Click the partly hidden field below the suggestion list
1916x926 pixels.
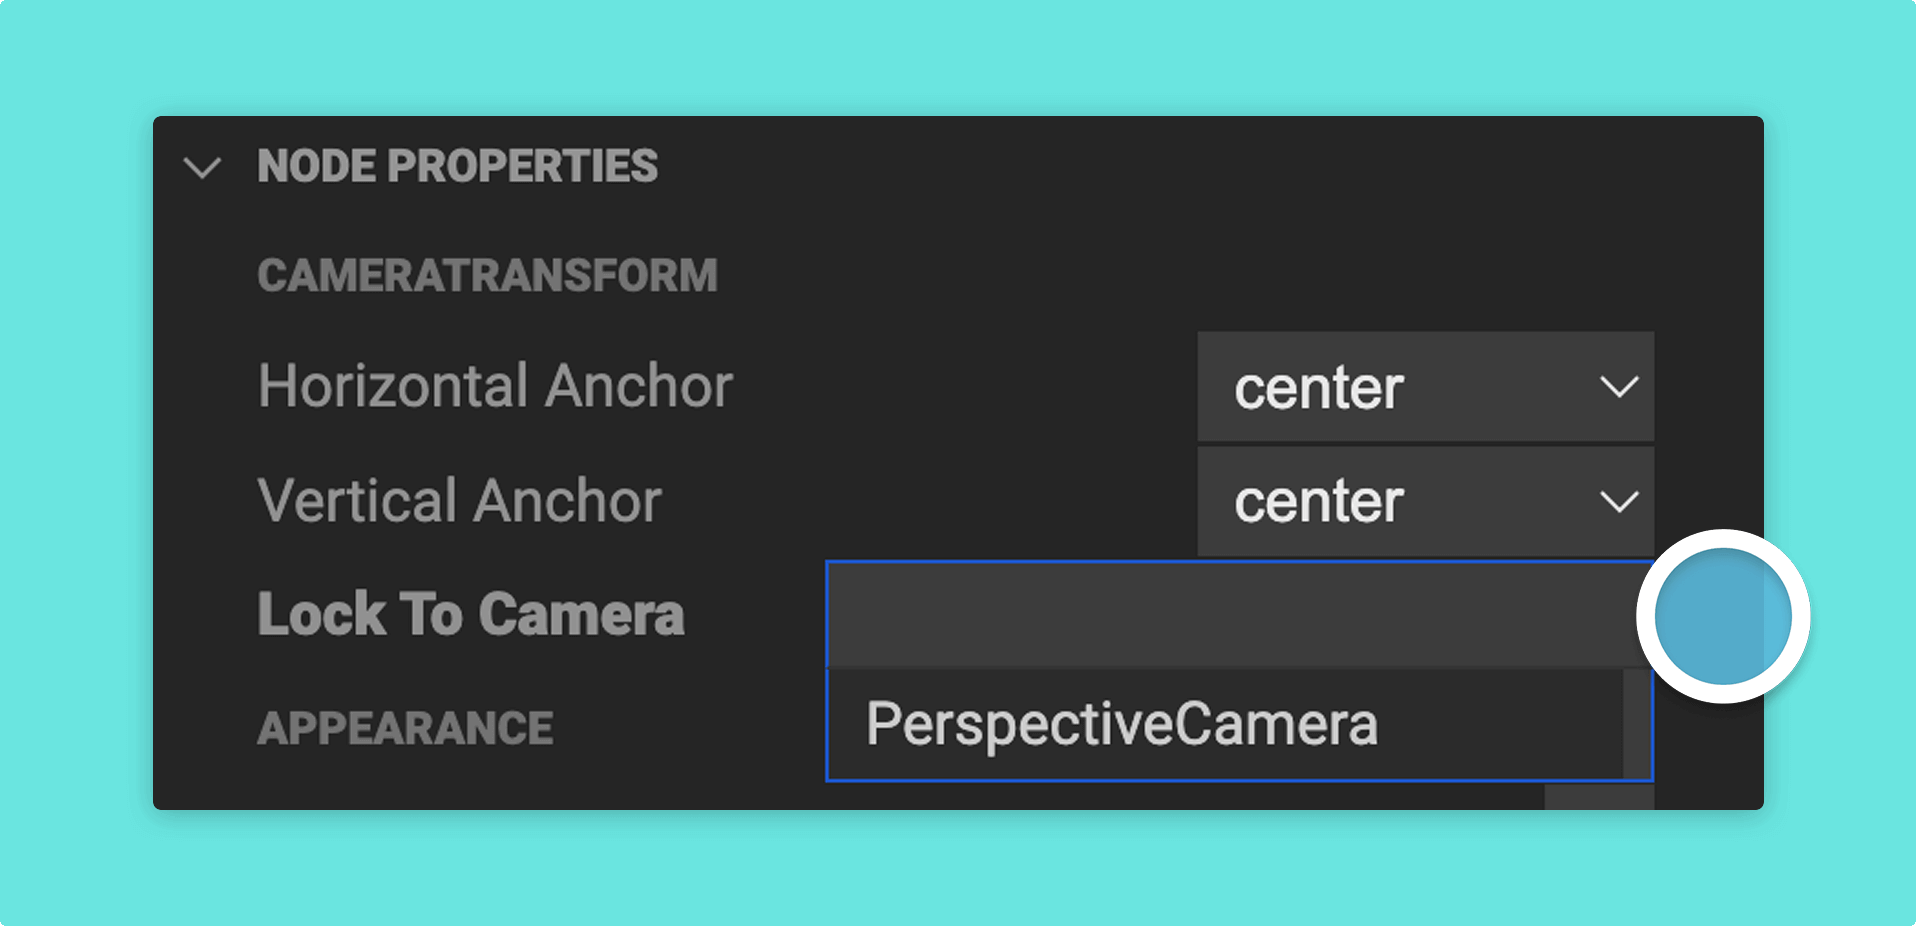click(x=1599, y=797)
